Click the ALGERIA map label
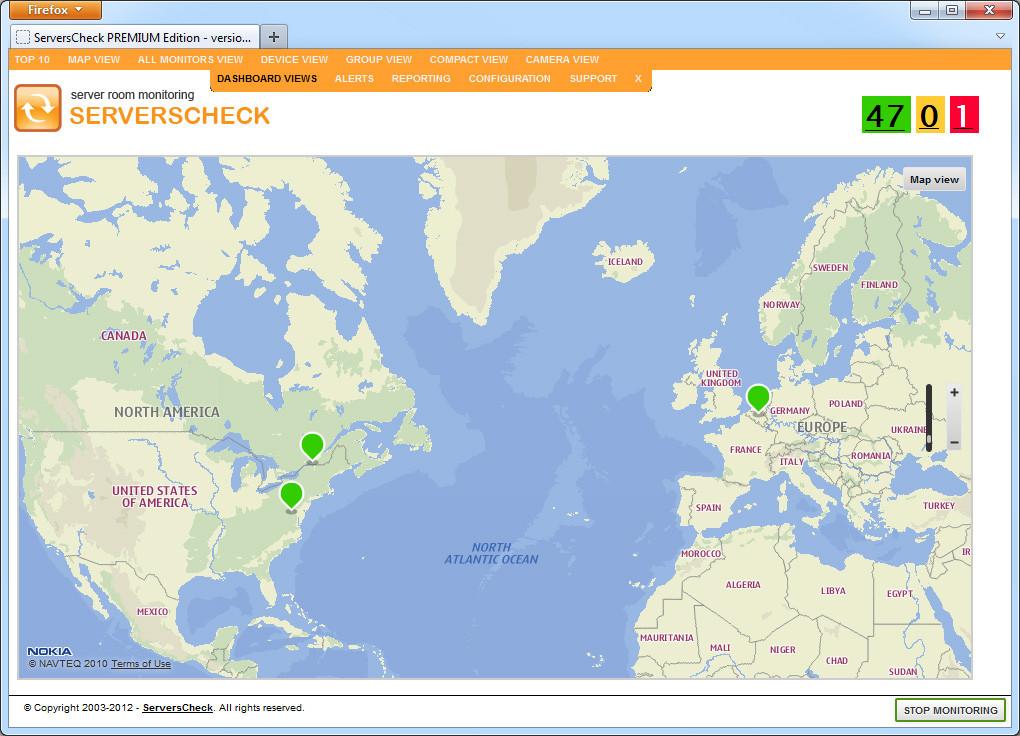This screenshot has height=736, width=1020. 743,584
